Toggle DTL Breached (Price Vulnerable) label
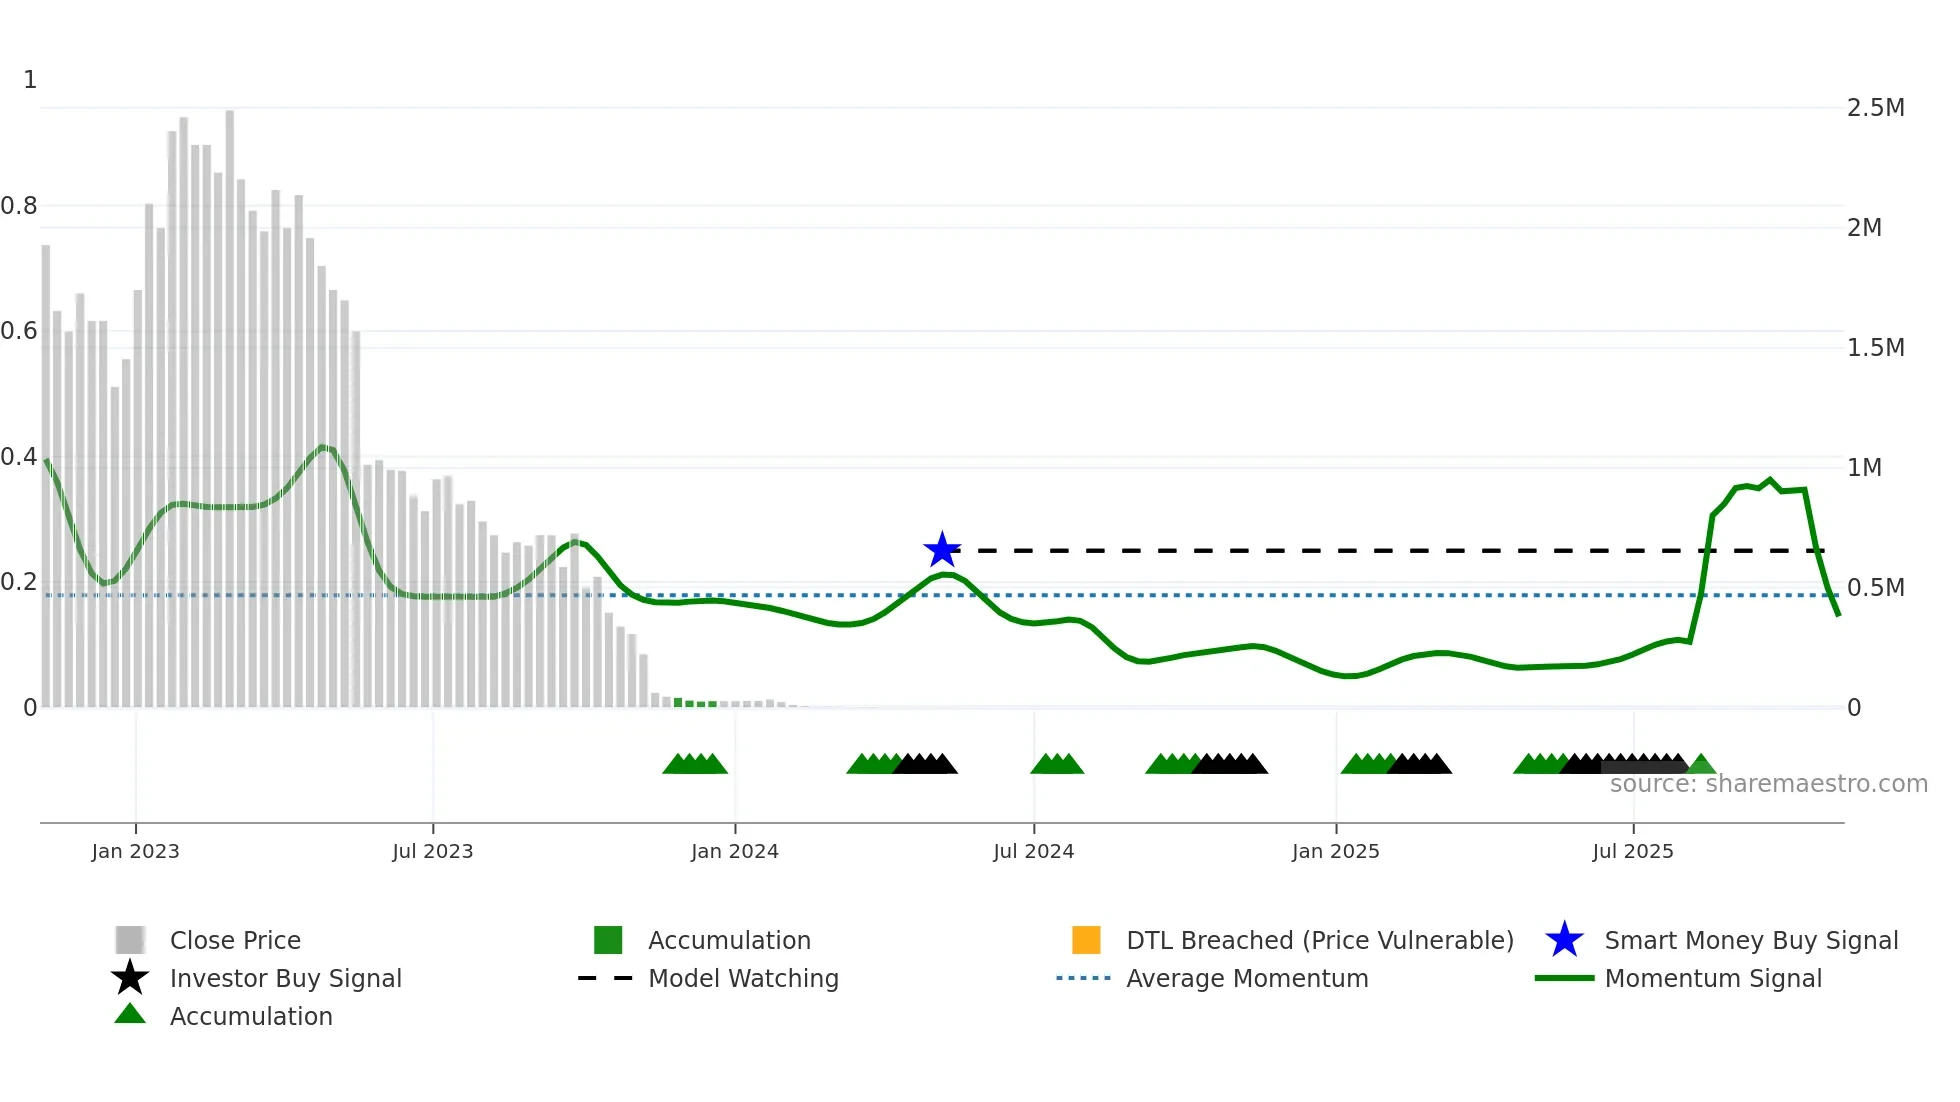Viewport: 1960px width, 1102px height. pos(1320,940)
